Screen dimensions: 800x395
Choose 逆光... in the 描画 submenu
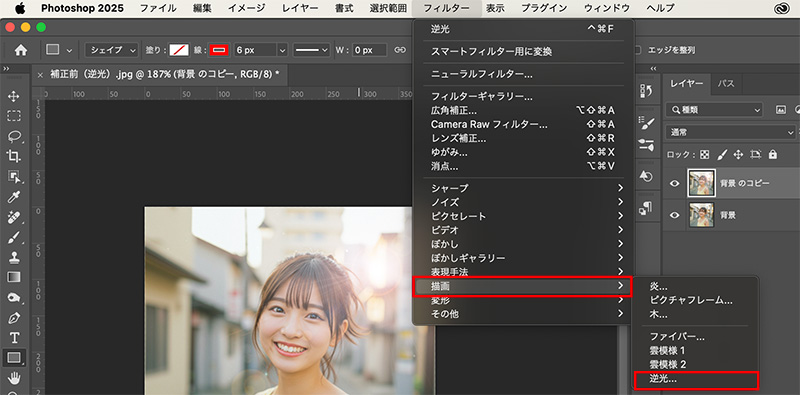[696, 380]
